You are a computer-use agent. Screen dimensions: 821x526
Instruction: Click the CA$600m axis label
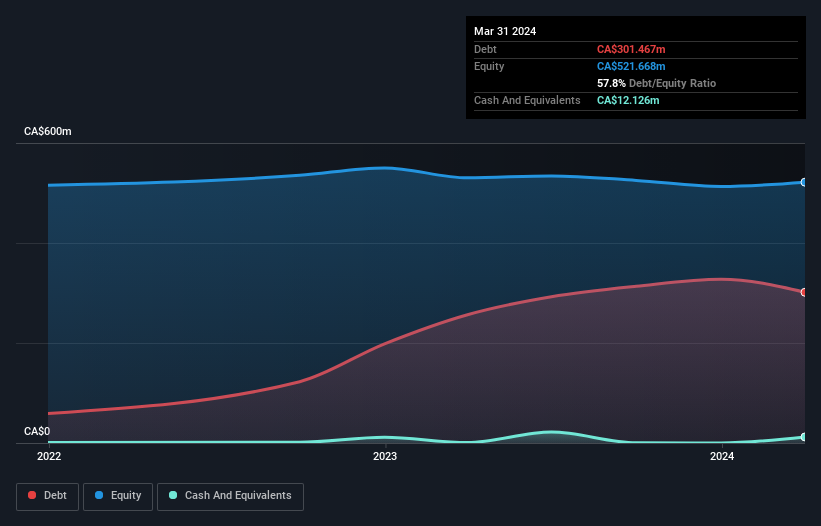tap(48, 131)
